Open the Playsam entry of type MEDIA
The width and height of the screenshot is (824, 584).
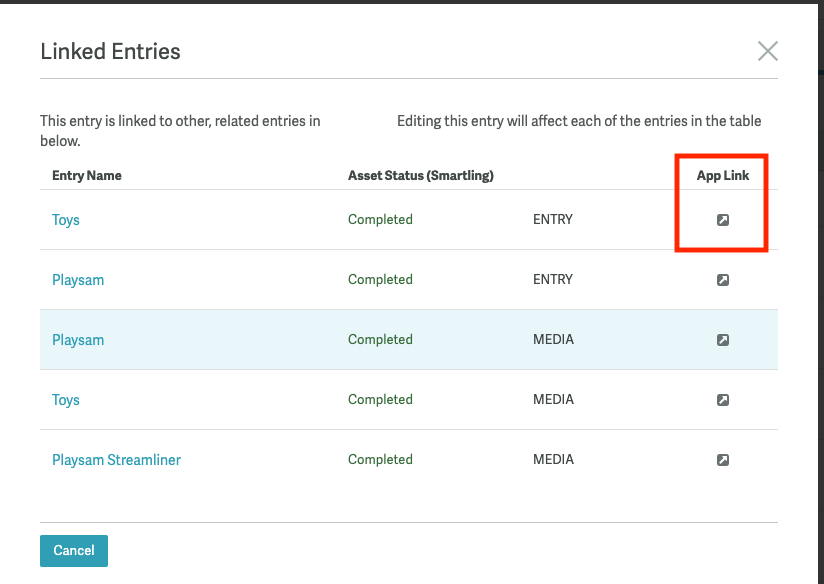(x=78, y=340)
